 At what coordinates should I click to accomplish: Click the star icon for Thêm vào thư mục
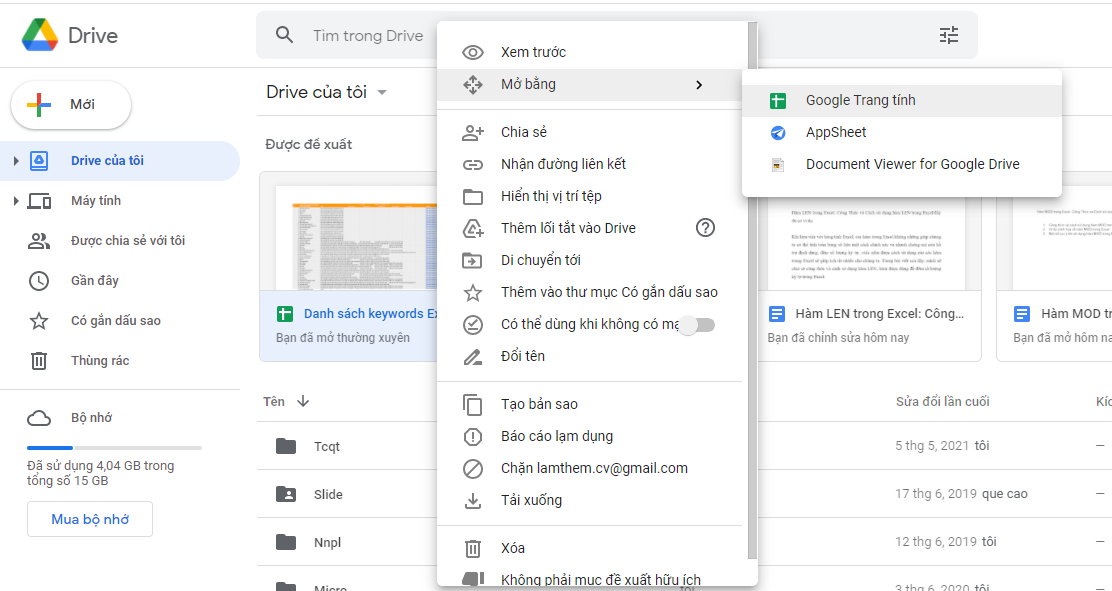click(472, 292)
